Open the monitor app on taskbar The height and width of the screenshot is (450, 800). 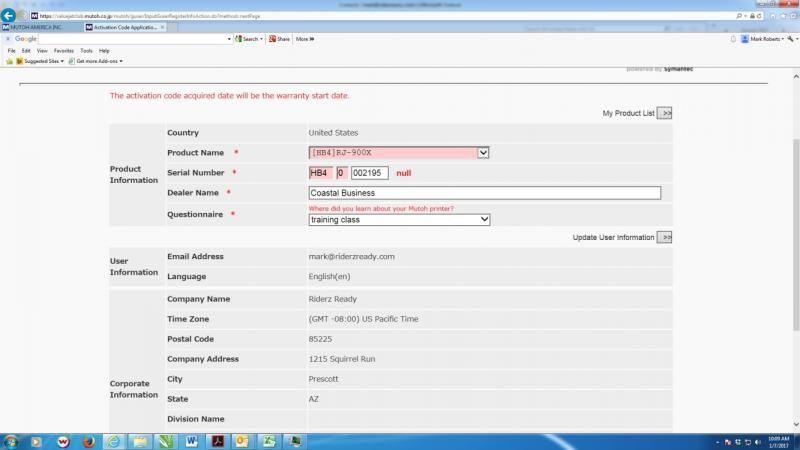(x=295, y=441)
